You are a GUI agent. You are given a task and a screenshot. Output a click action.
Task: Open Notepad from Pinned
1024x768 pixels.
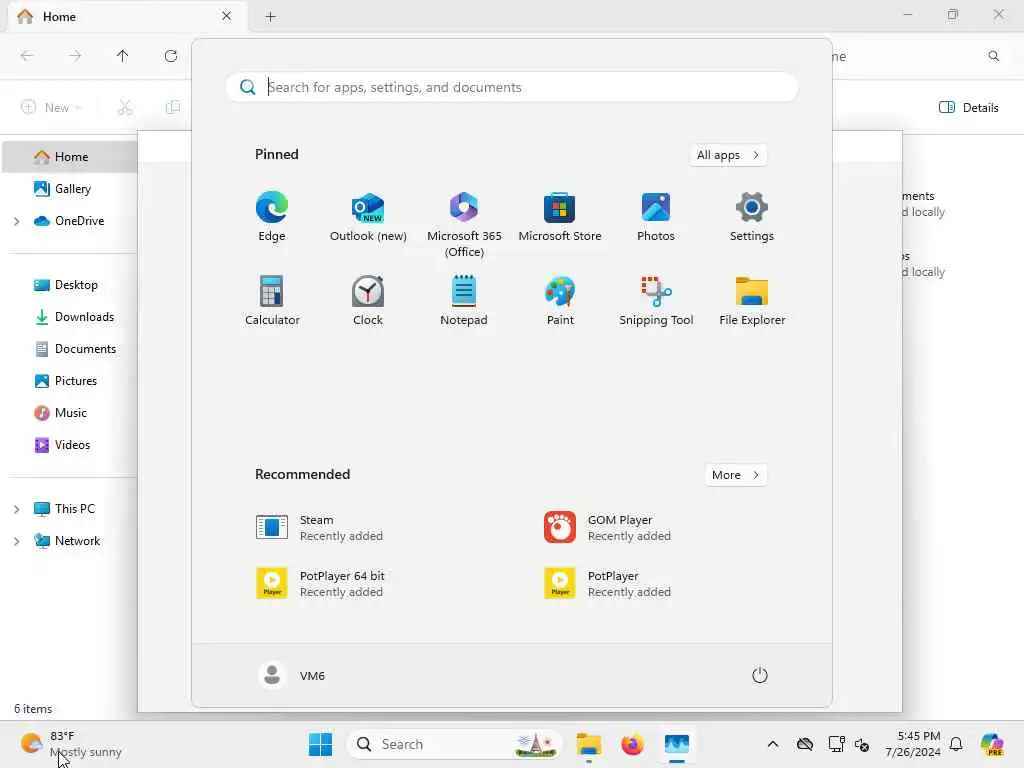click(464, 300)
